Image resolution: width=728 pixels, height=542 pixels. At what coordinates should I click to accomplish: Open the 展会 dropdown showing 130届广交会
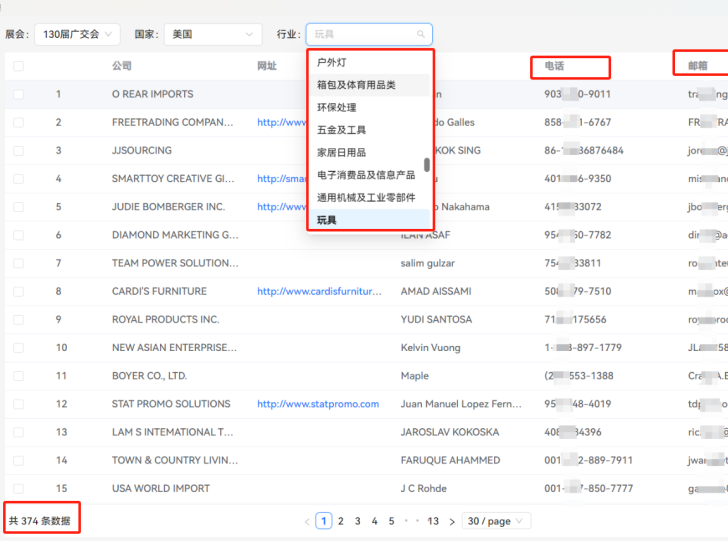[x=77, y=34]
